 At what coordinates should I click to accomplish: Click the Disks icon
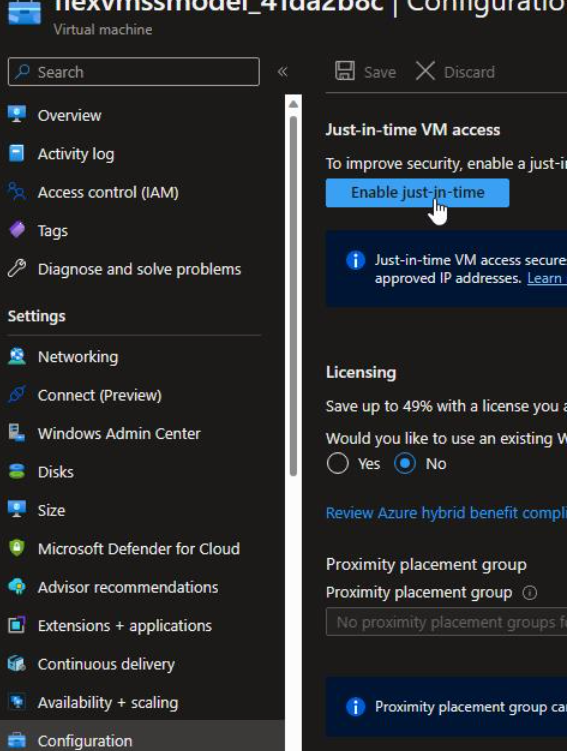[x=17, y=472]
